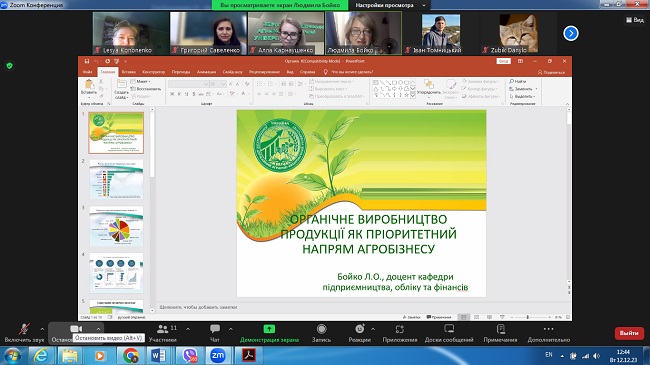Click Восстановить reset button in ribbon
Viewport: 650px width, 365px height.
point(146,89)
